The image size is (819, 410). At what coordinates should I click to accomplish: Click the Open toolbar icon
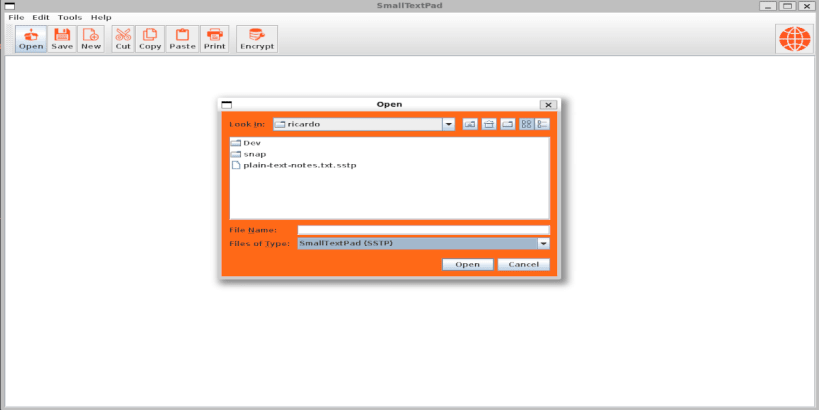coord(31,39)
